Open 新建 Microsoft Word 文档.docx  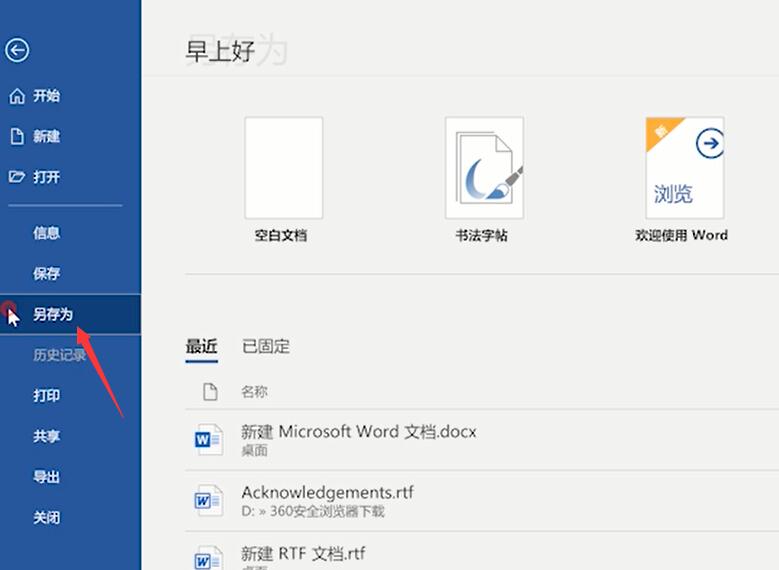click(x=358, y=431)
